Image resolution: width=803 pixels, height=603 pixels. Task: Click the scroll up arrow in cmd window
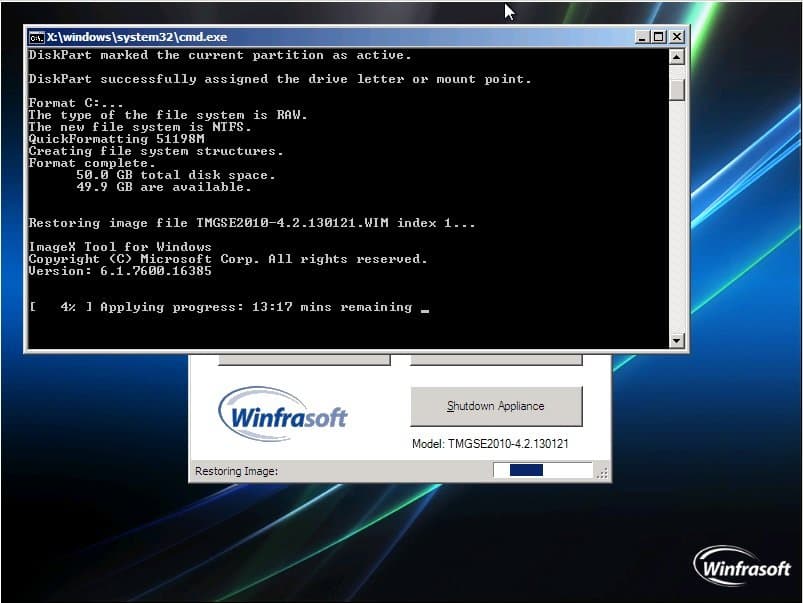[x=677, y=57]
